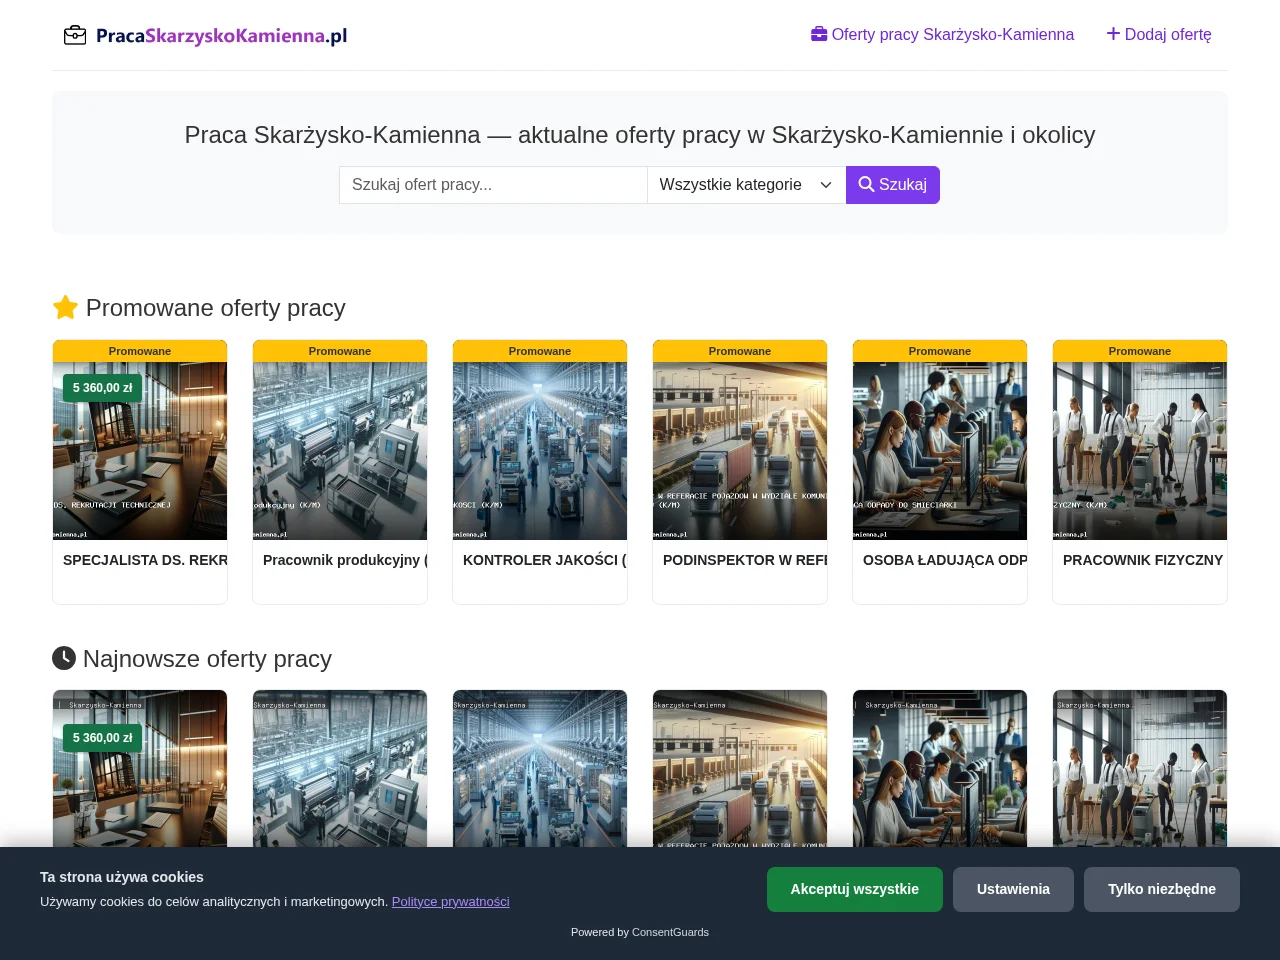1280x960 pixels.
Task: Click the OSOBA ŁADUJĄCA ODP job title
Action: tap(945, 560)
